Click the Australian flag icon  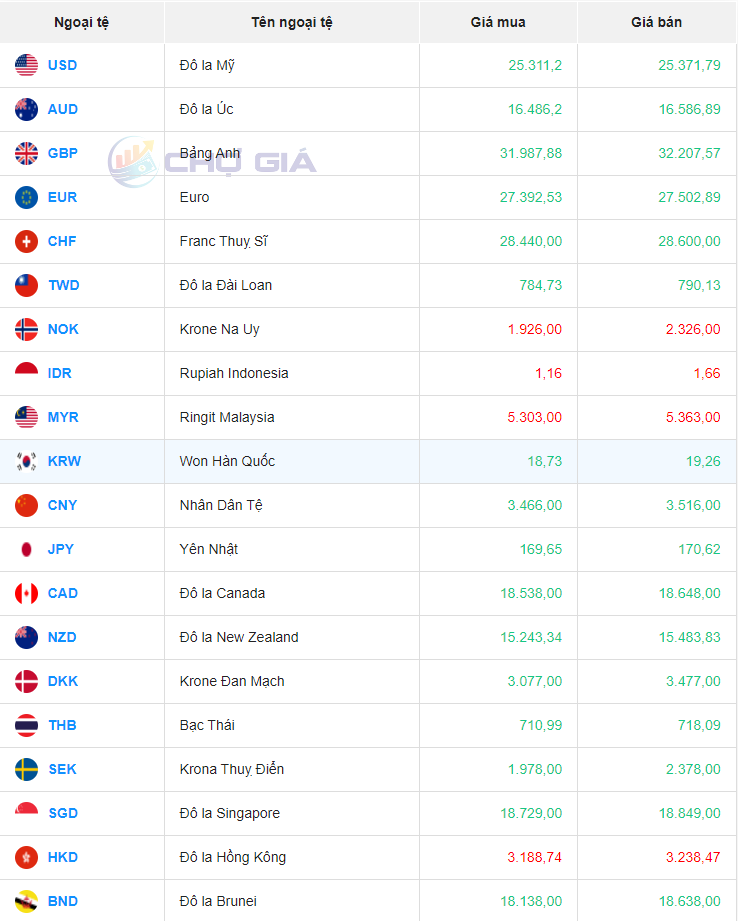[x=27, y=110]
